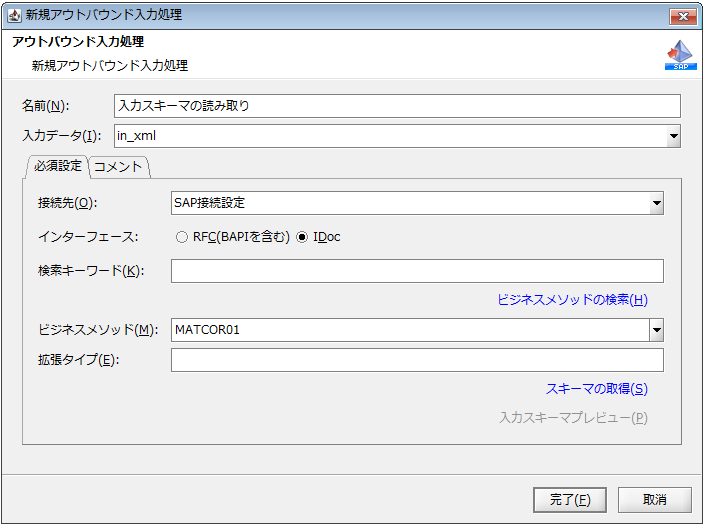Click the SAP logo icon in header
The width and height of the screenshot is (704, 525).
[x=680, y=56]
